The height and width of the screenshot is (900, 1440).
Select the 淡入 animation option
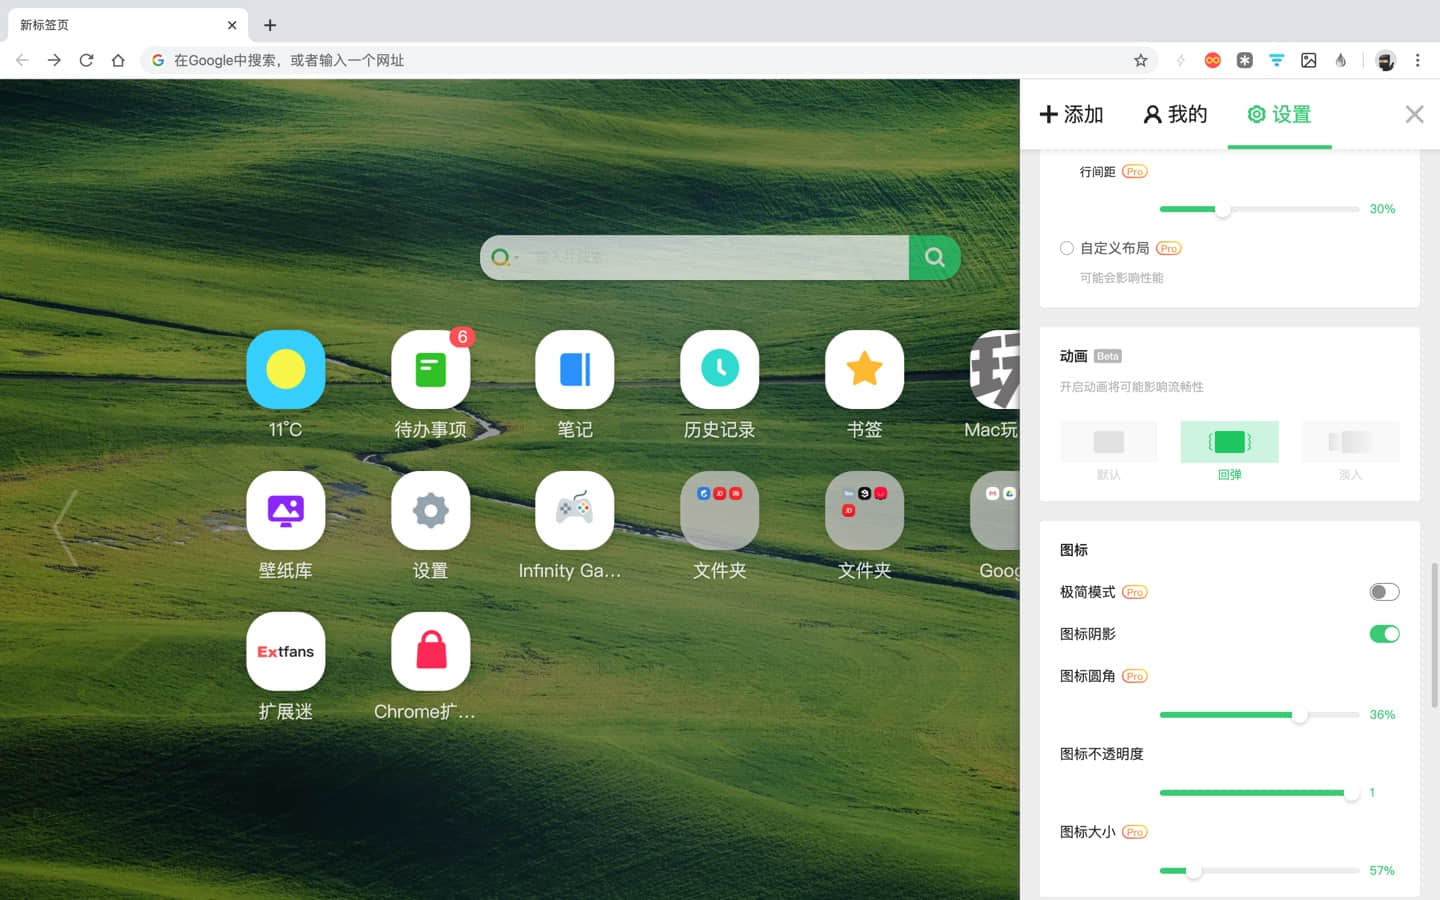pos(1350,451)
